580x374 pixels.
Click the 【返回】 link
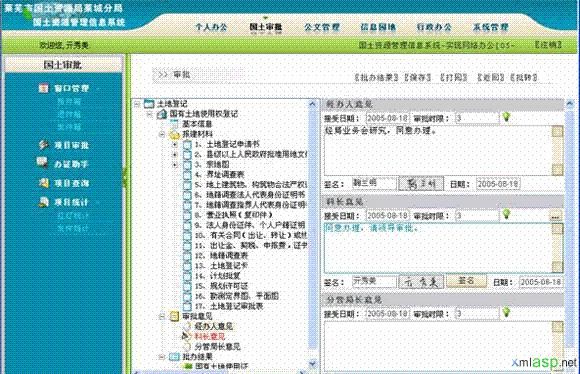coord(490,77)
